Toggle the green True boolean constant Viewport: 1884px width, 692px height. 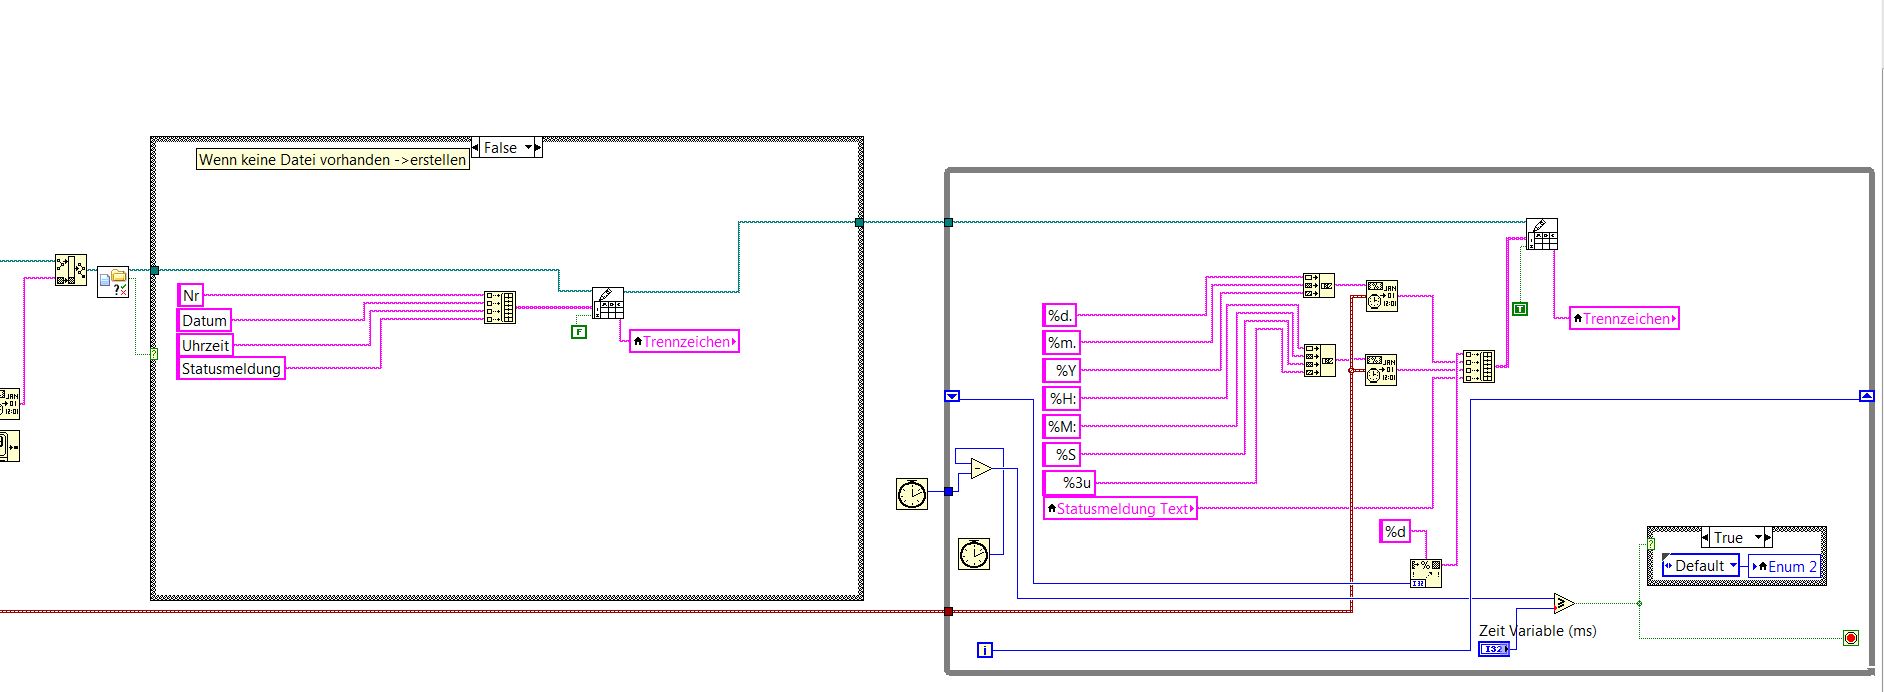[1520, 309]
